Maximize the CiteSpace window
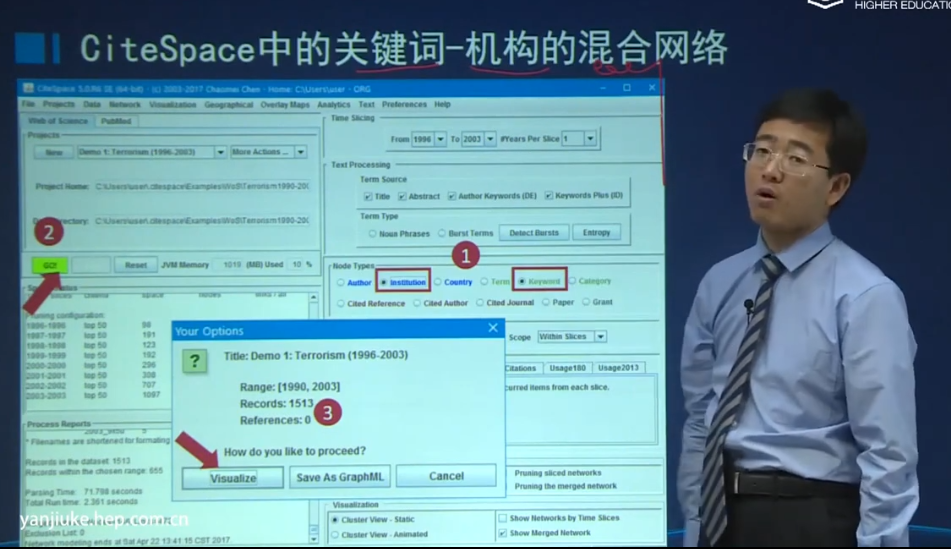951x549 pixels. [627, 88]
